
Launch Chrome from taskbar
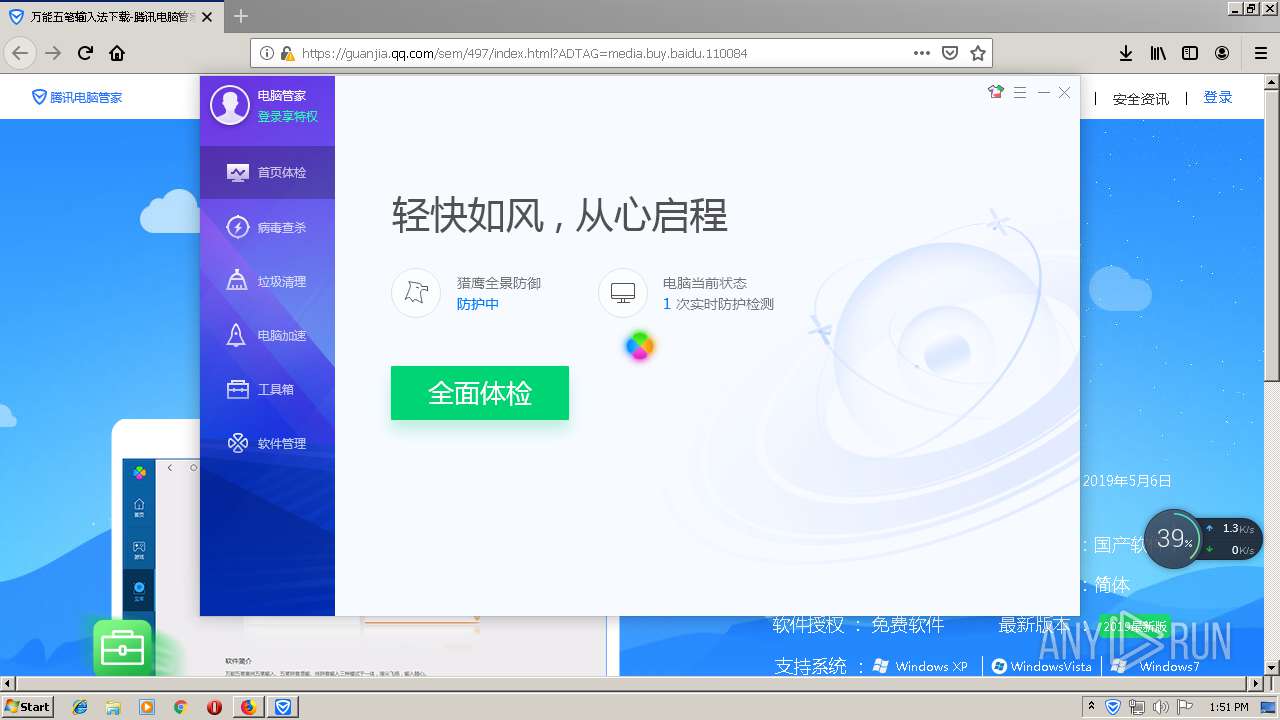pos(180,707)
